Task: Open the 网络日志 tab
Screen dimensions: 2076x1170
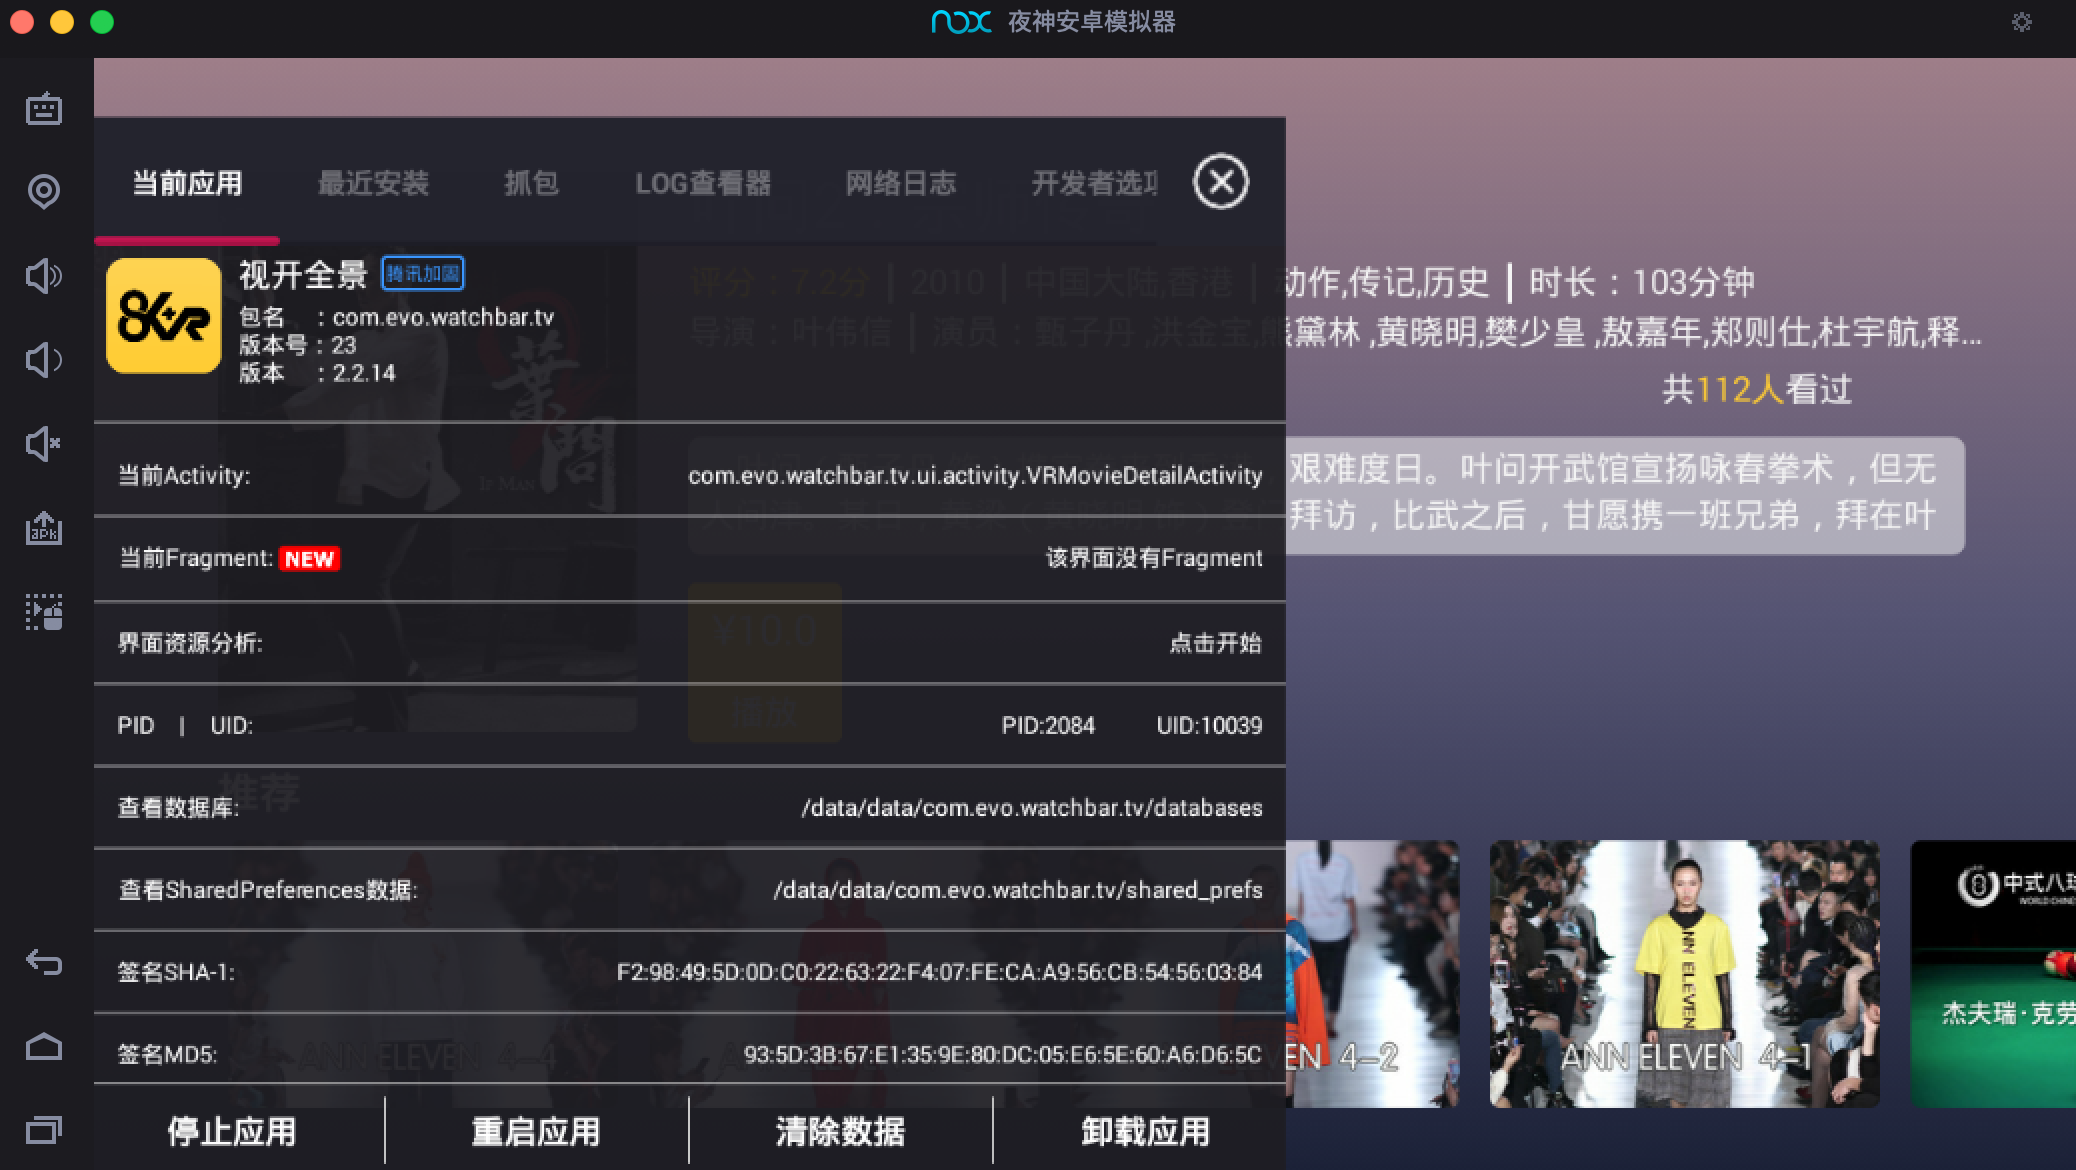Action: [x=900, y=183]
